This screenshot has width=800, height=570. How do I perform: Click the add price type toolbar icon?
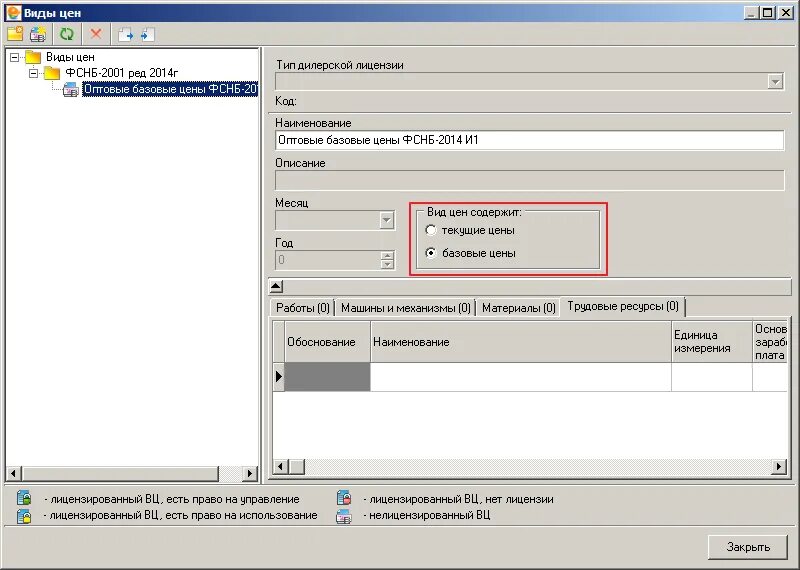click(38, 34)
